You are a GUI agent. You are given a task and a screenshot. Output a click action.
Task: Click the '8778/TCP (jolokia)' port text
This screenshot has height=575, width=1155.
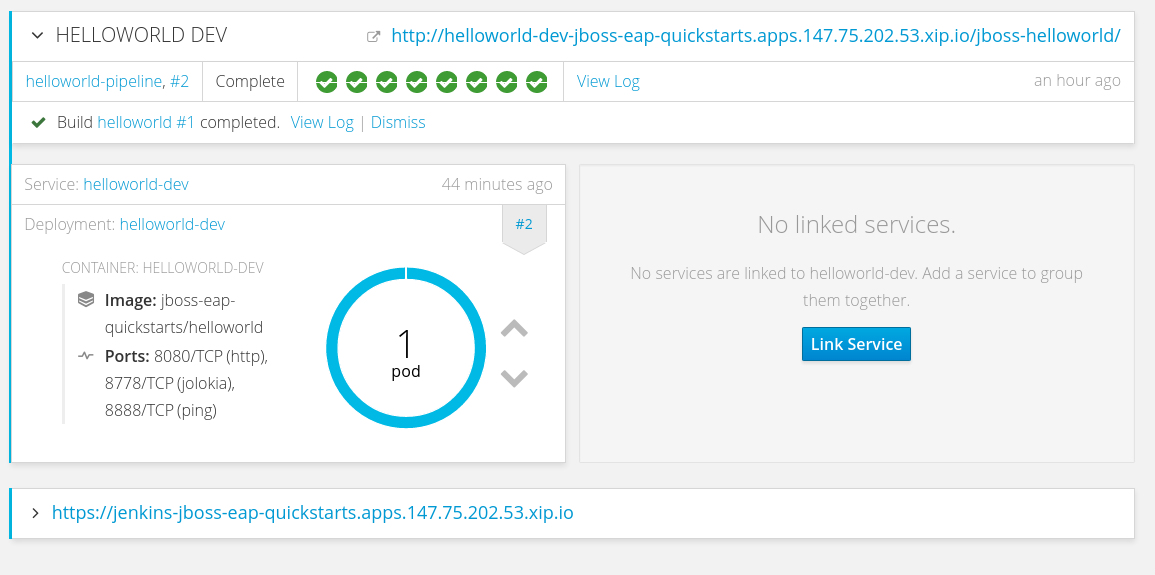coord(170,384)
